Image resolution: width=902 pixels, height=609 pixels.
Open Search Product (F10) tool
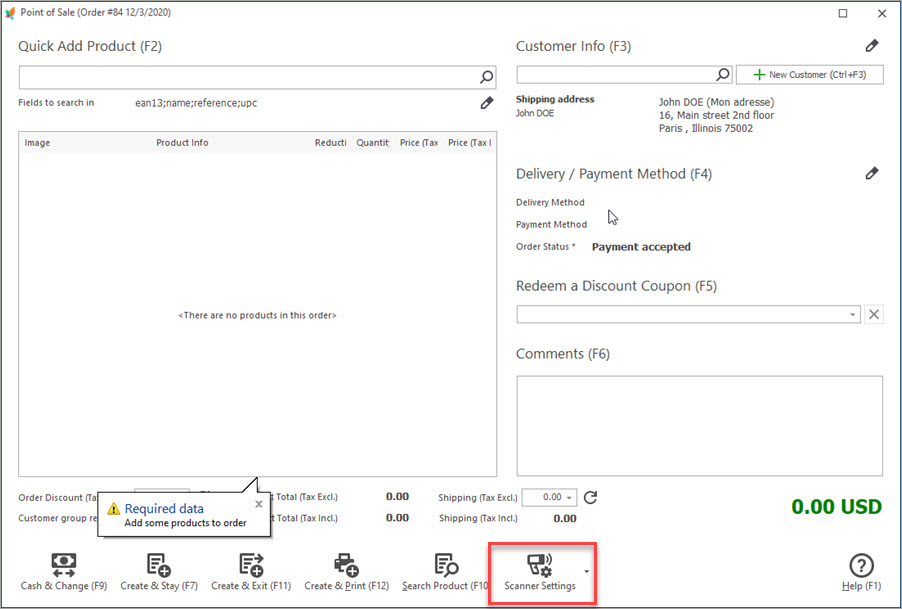coord(446,565)
